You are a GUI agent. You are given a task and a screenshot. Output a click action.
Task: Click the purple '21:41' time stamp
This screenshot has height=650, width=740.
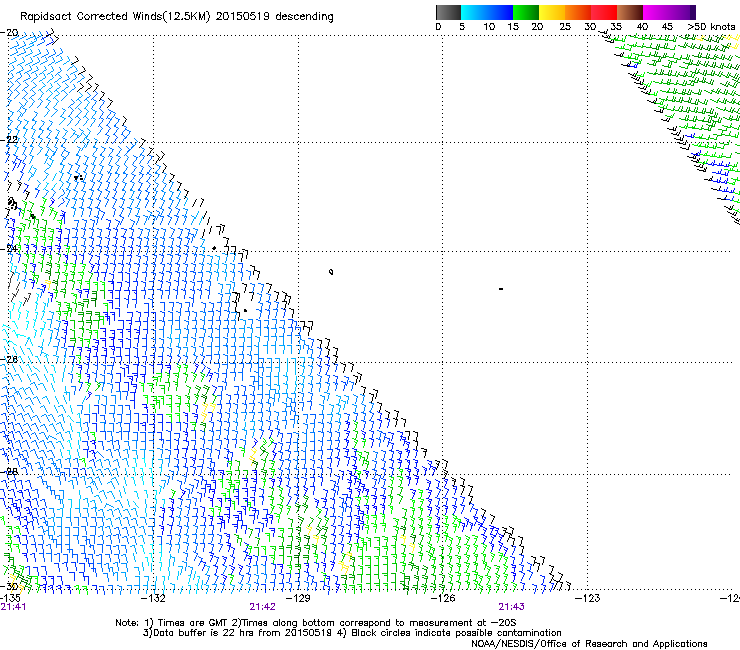tap(13, 607)
